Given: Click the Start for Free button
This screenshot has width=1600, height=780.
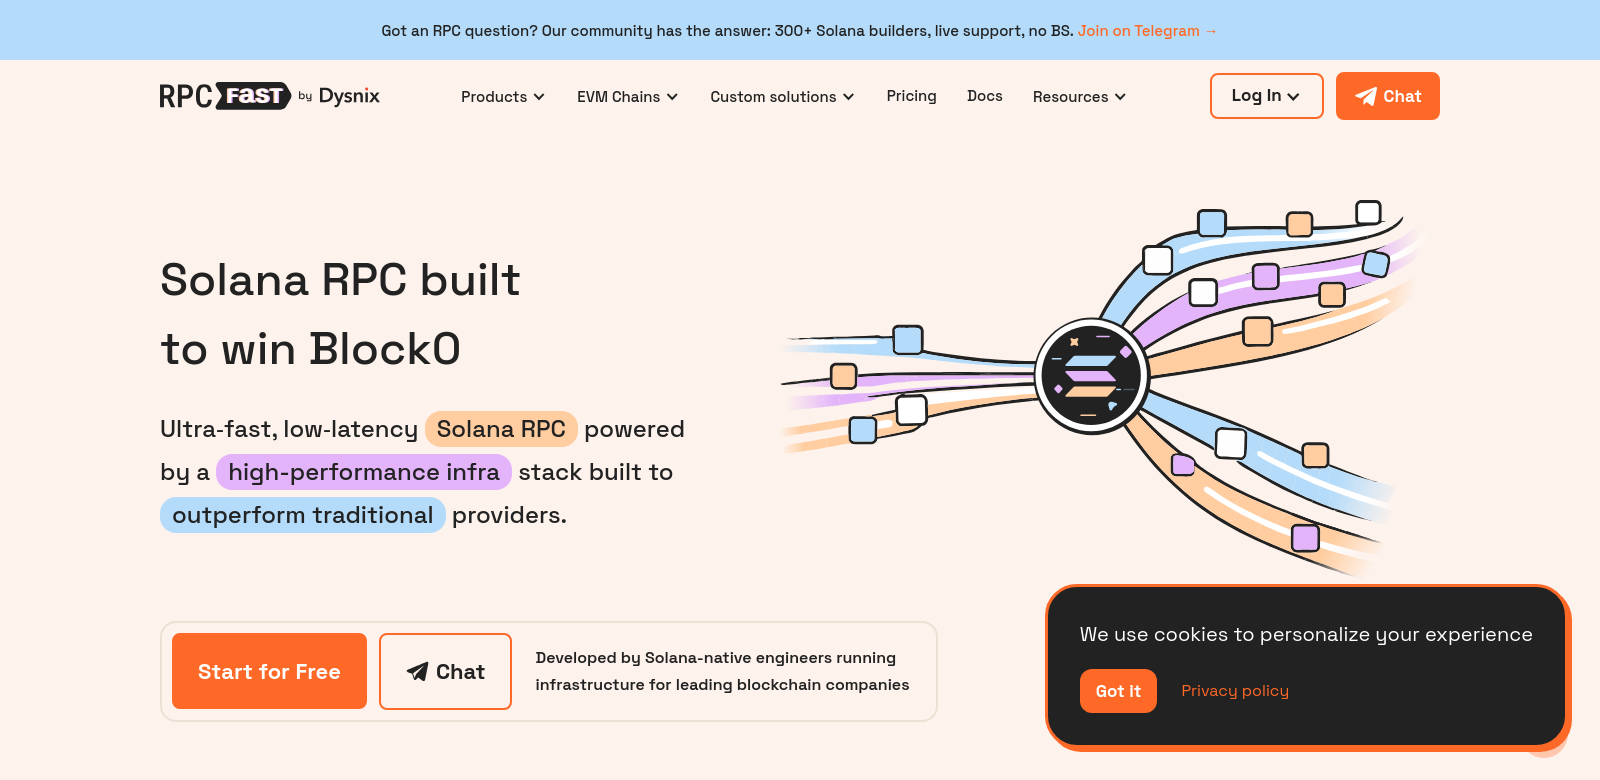Looking at the screenshot, I should [269, 671].
